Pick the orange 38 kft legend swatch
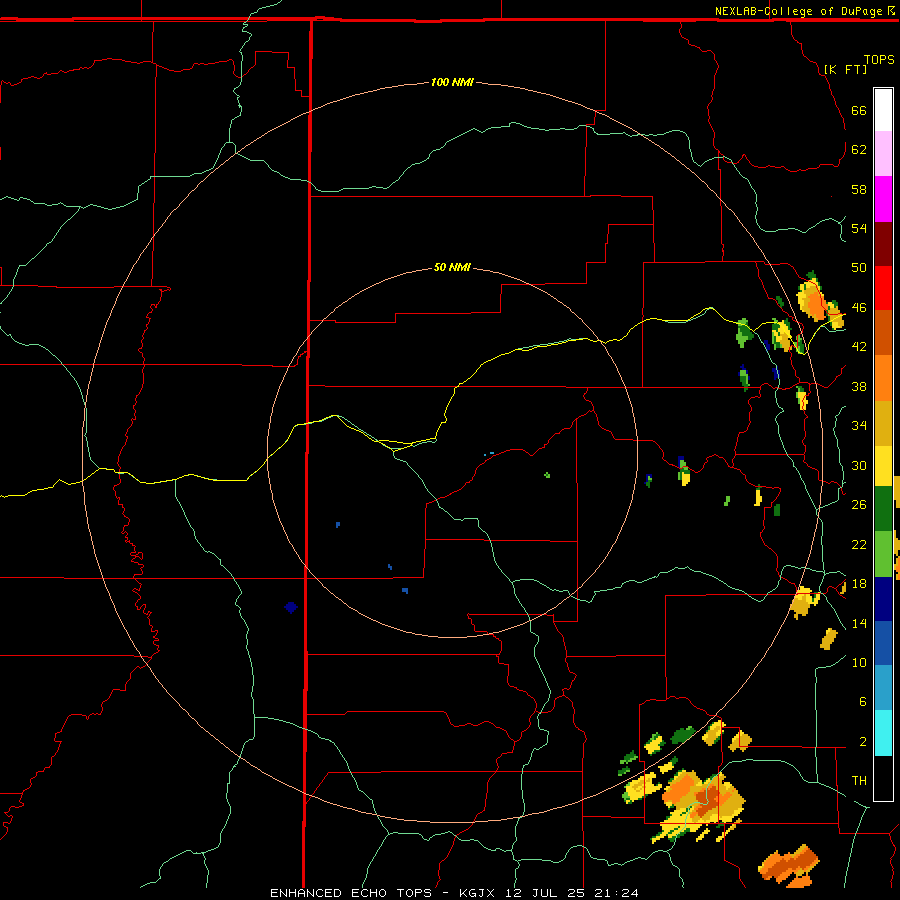Screen dimensions: 900x900 point(883,378)
